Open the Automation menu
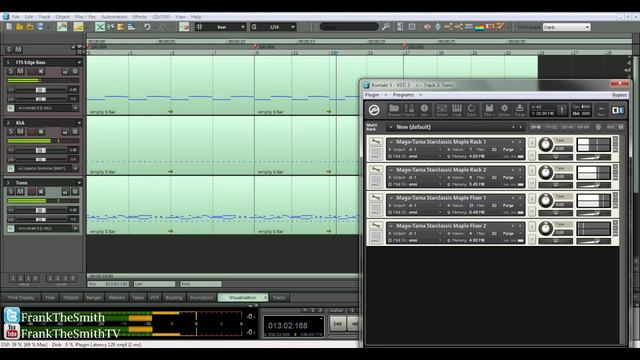Screen dimensions: 640x360 point(114,17)
